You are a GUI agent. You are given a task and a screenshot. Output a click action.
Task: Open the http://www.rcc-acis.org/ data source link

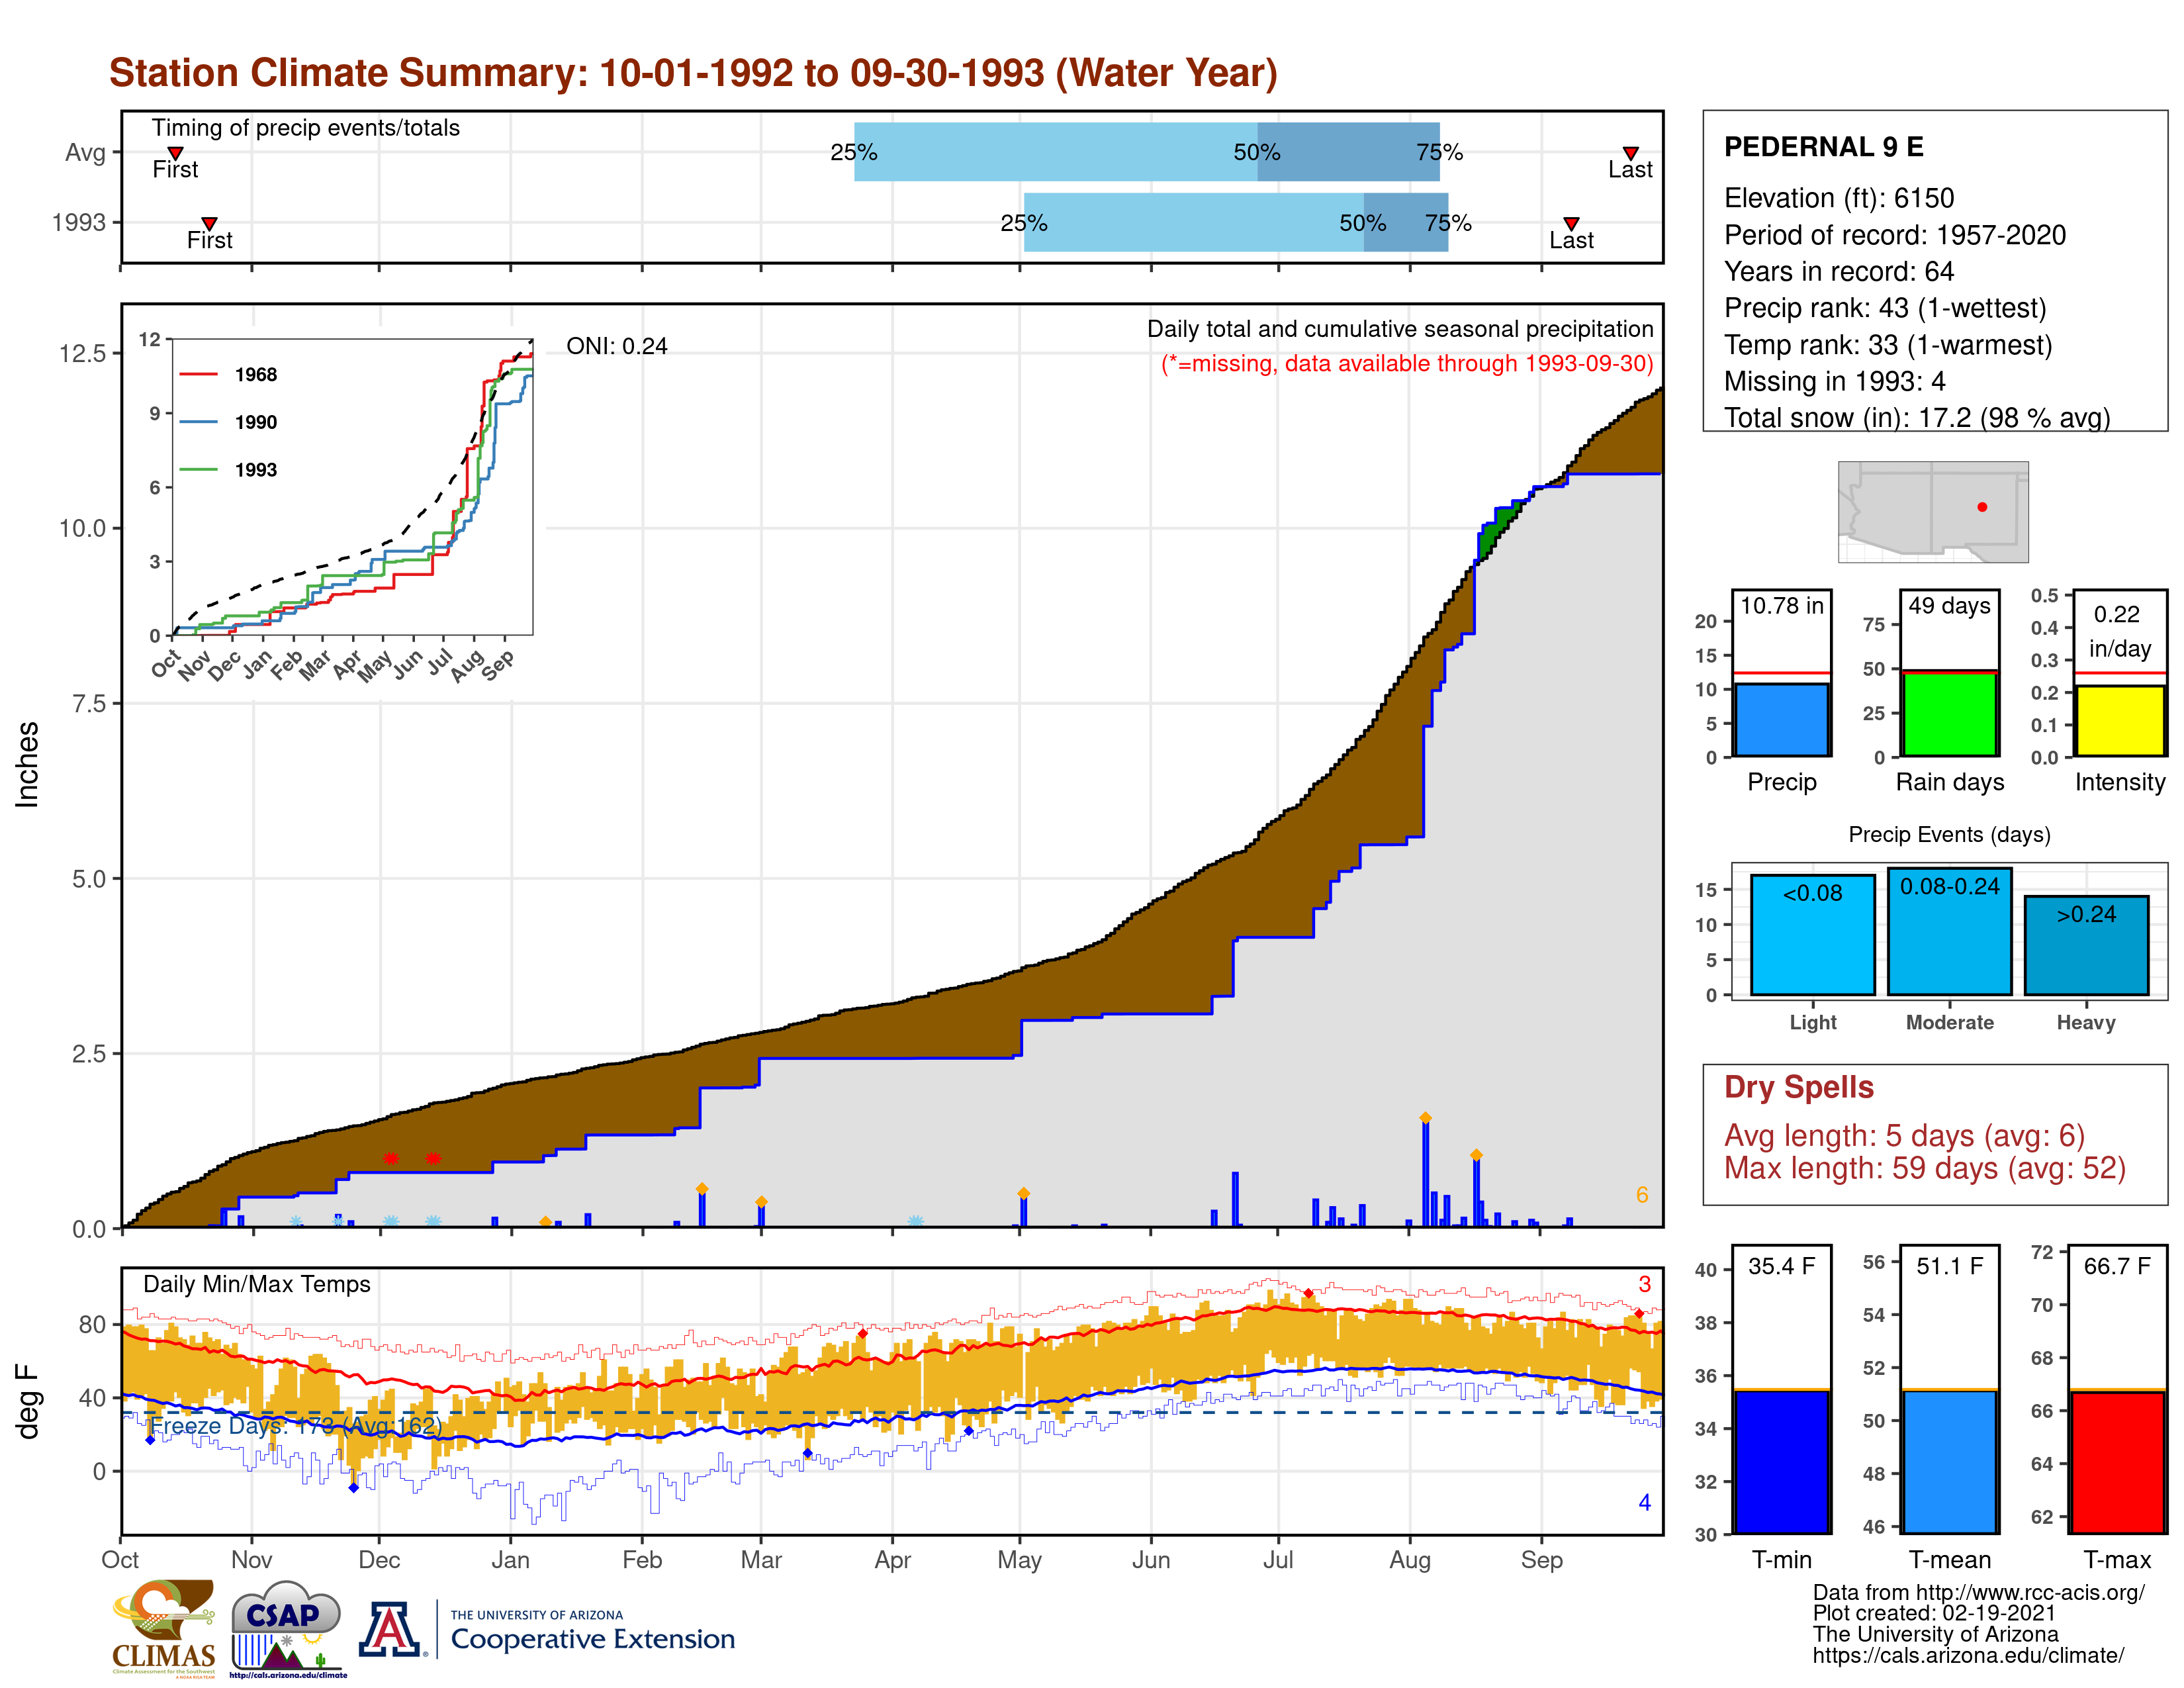pos(2030,1593)
